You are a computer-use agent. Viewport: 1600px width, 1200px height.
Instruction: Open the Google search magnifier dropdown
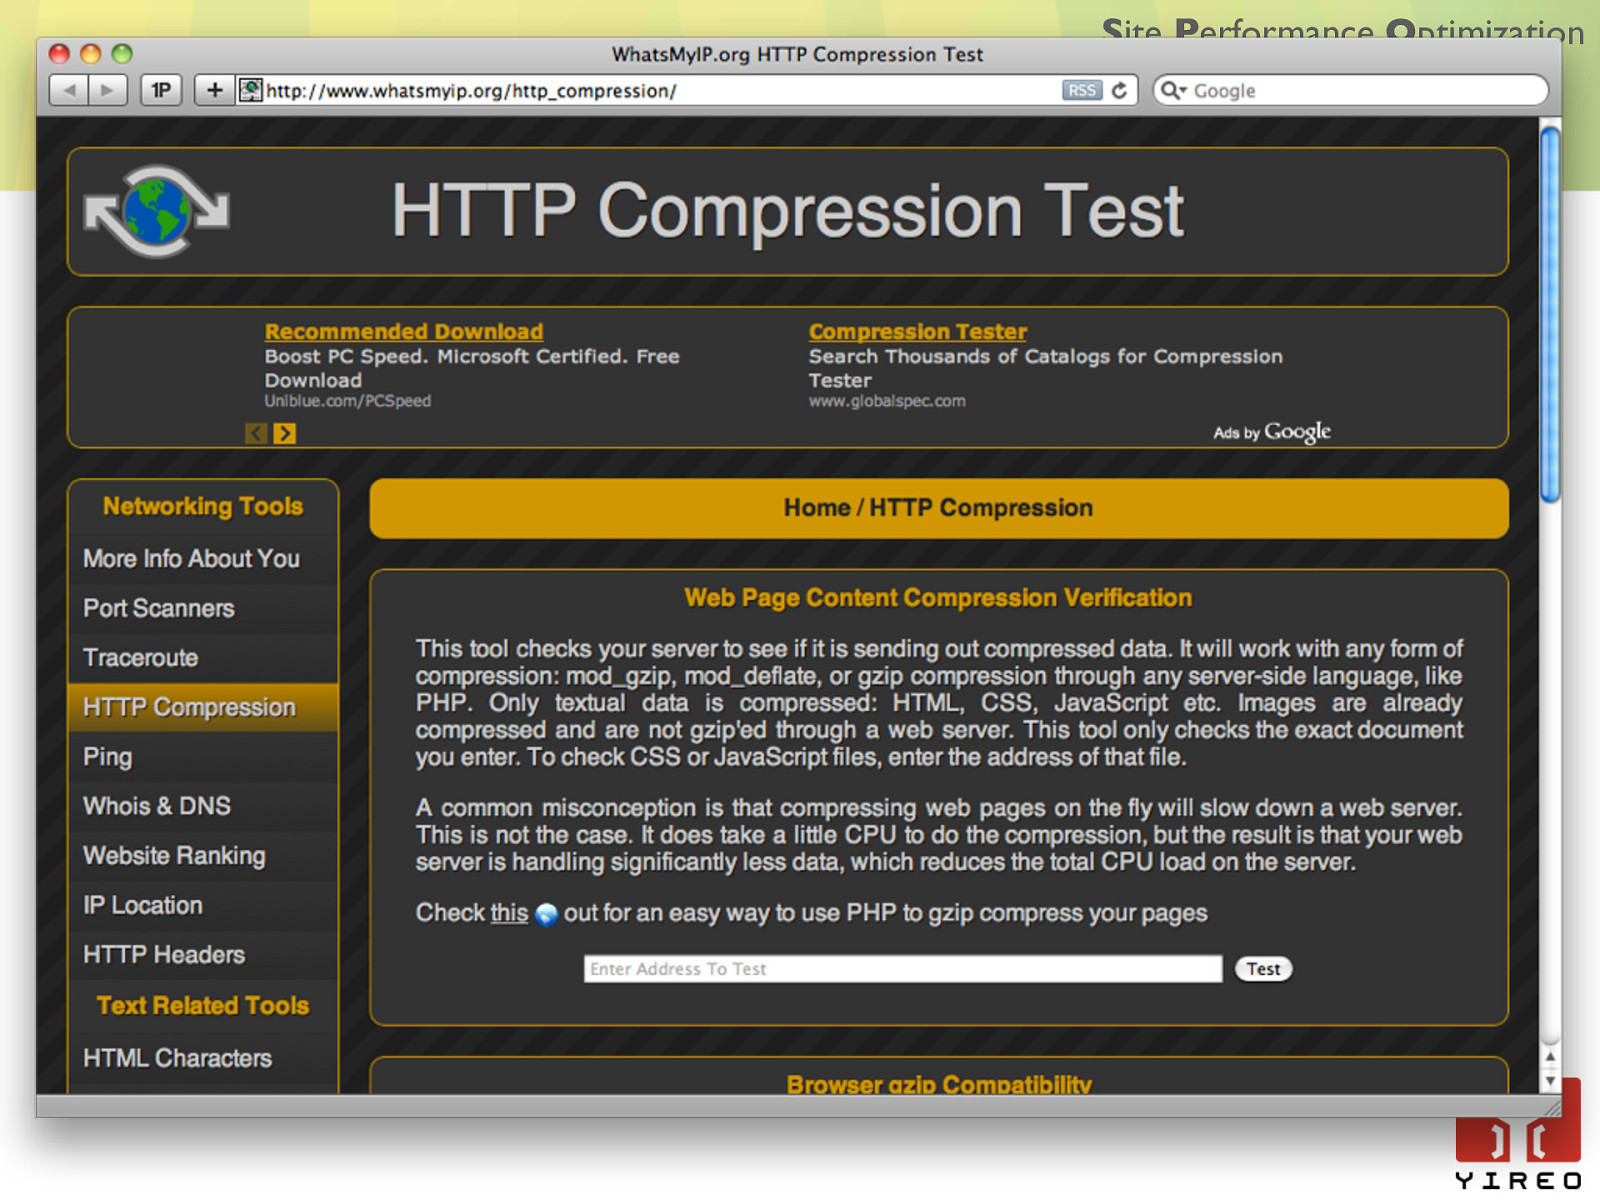pyautogui.click(x=1173, y=91)
